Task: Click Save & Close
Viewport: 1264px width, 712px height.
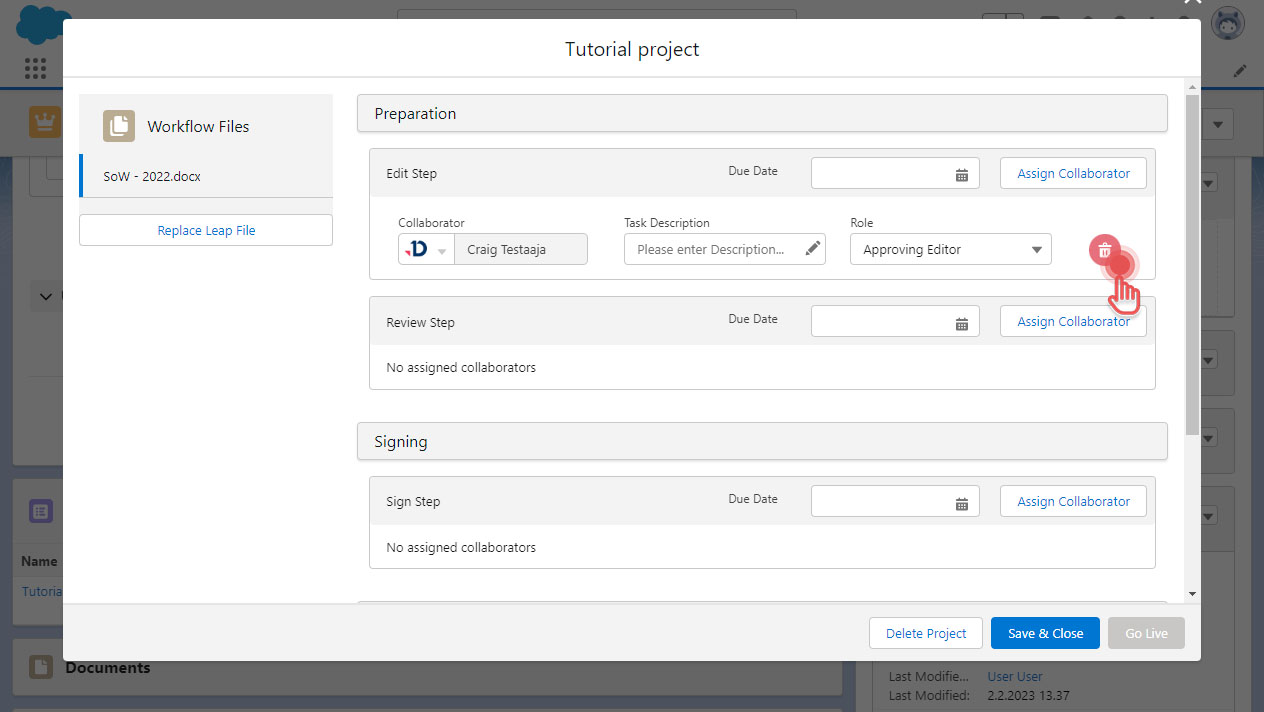Action: click(1045, 632)
